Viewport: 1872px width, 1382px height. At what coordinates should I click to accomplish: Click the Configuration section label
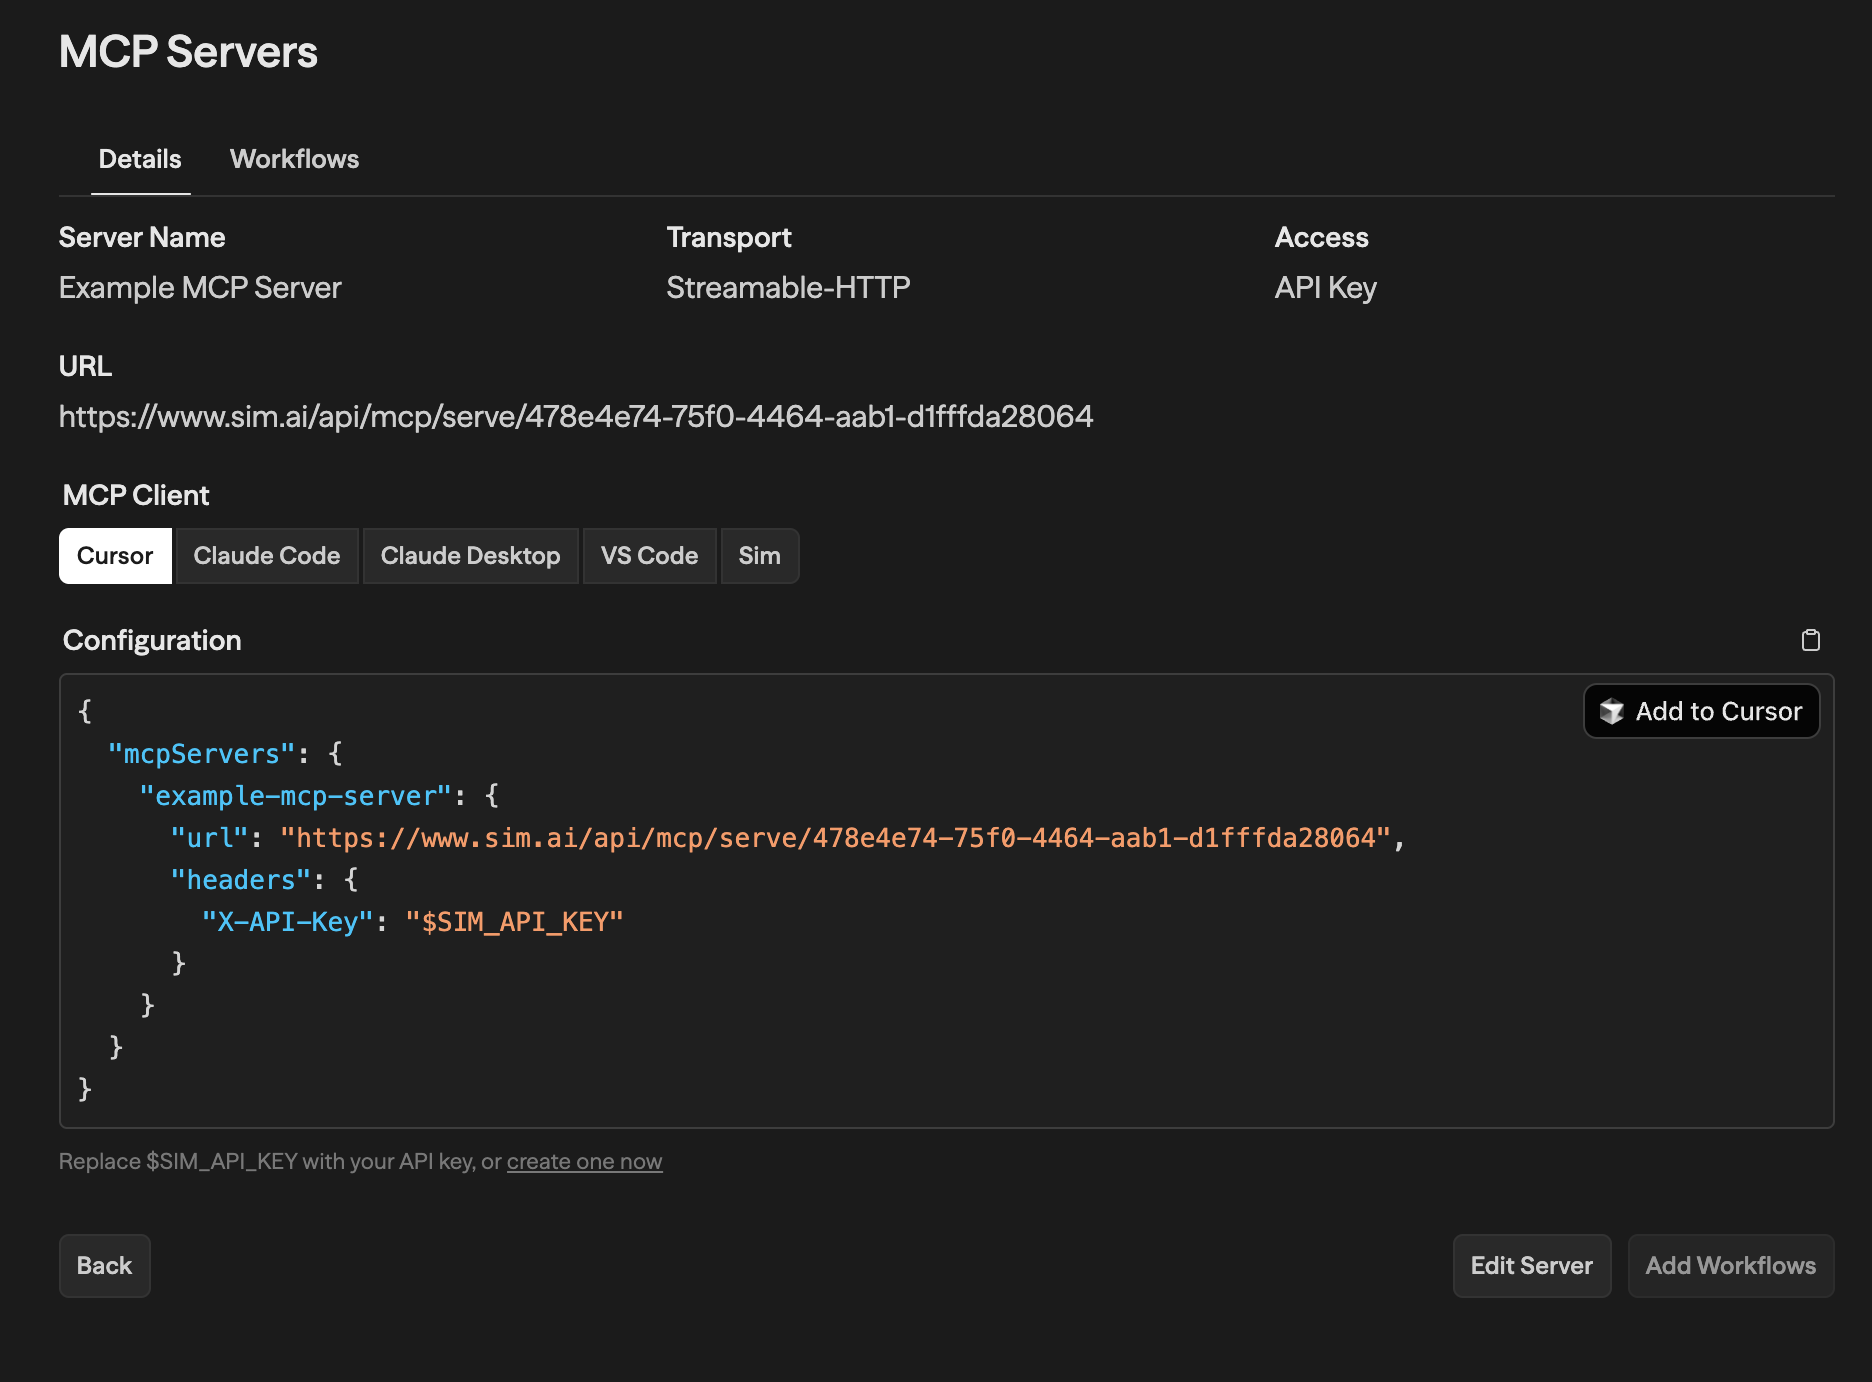click(152, 640)
